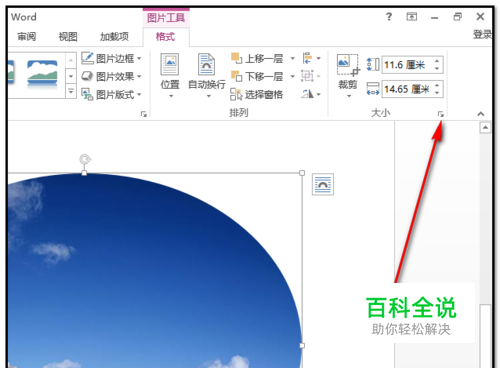Restore down the Word window
The image size is (500, 368).
coord(458,16)
